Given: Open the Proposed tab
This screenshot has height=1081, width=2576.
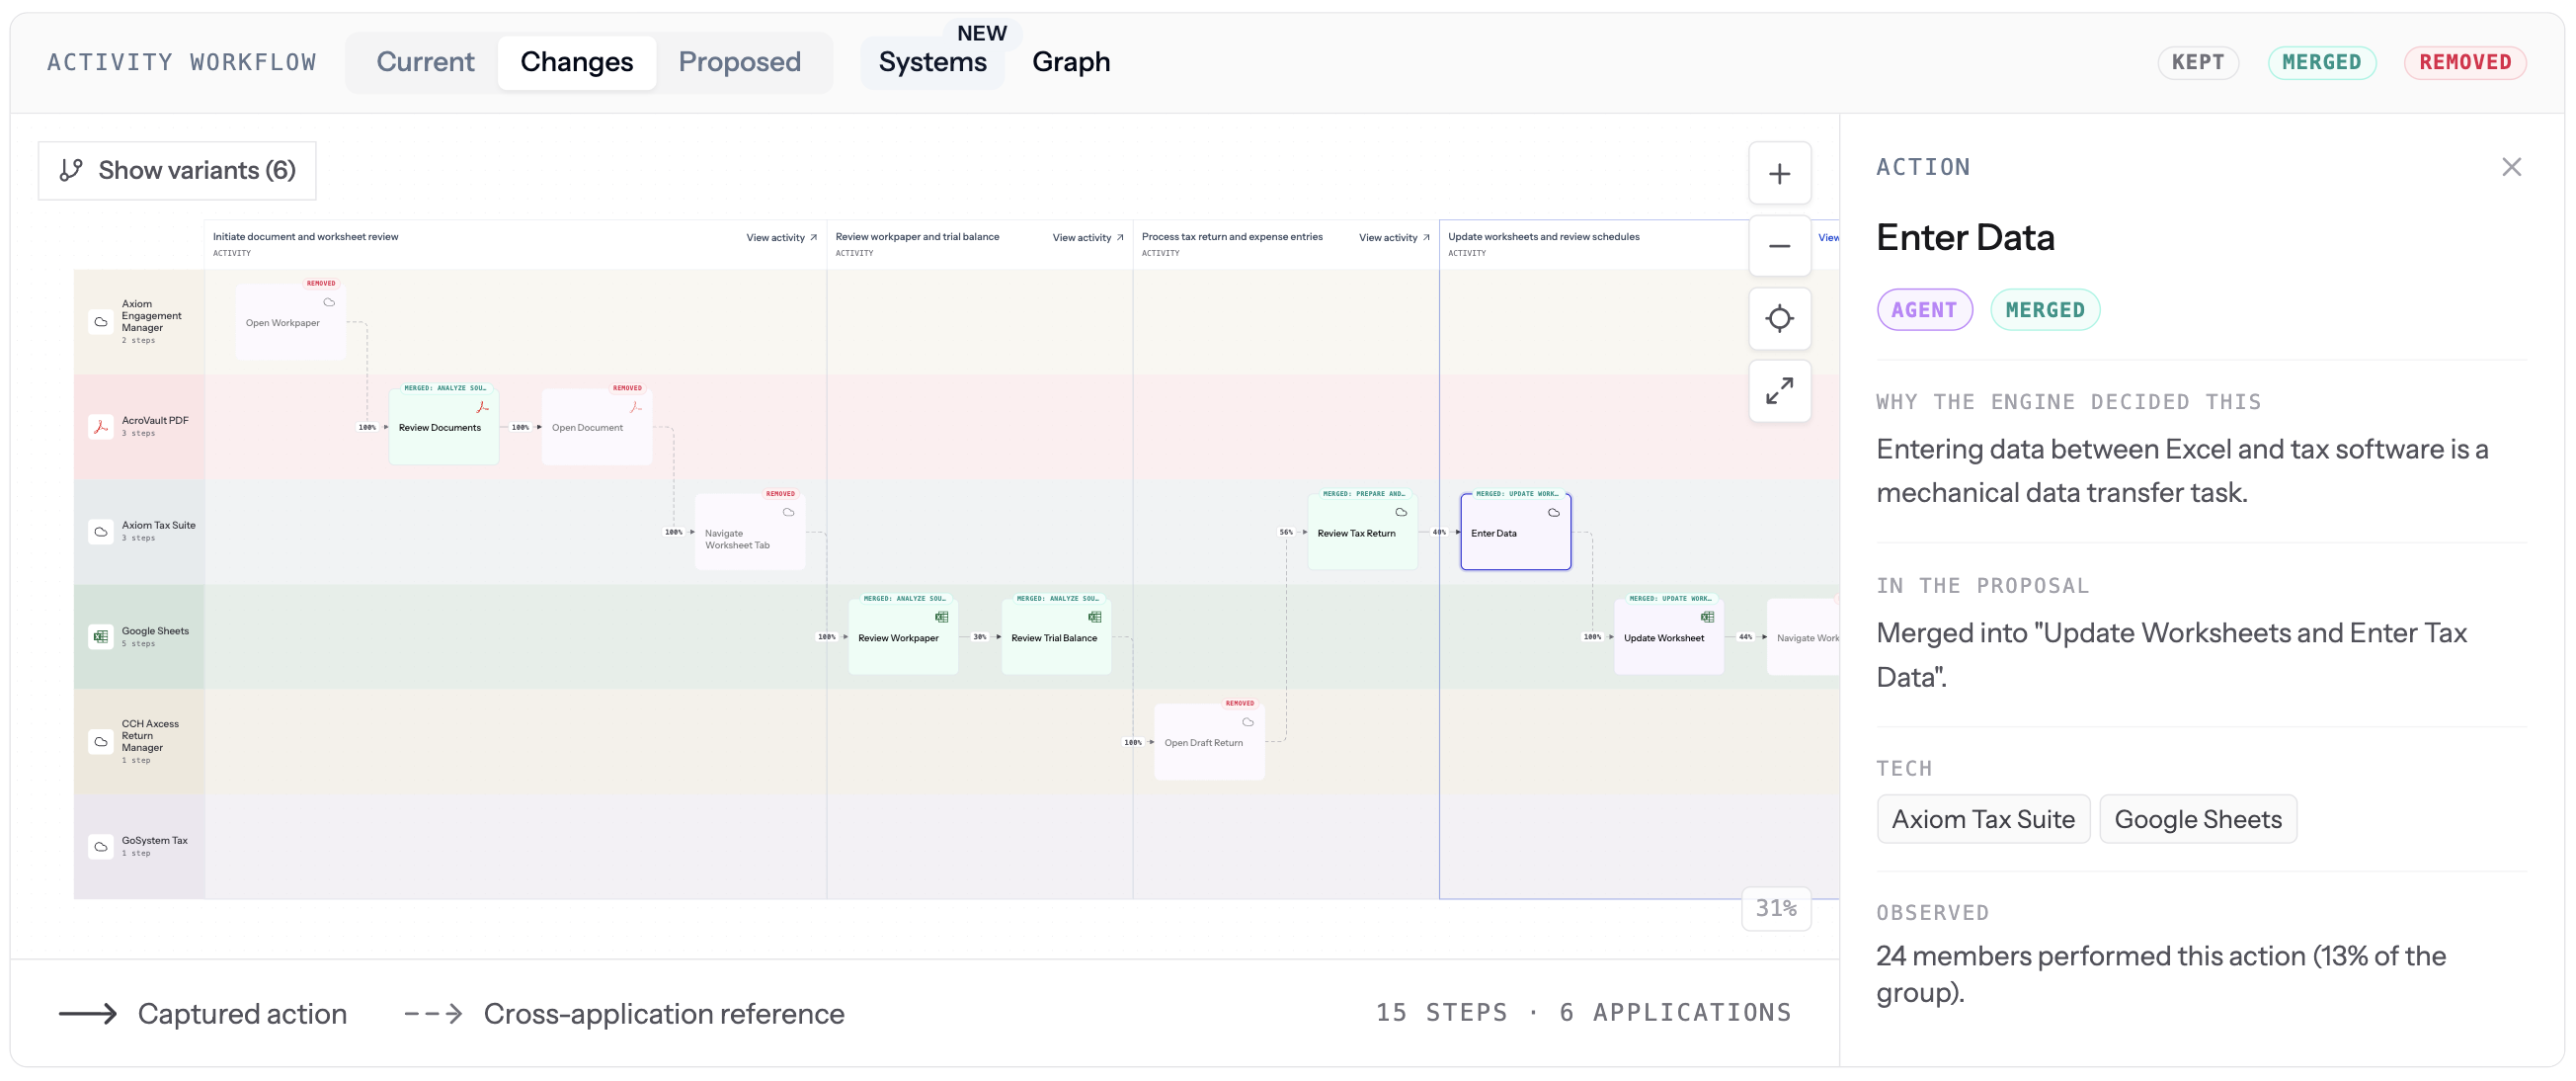Looking at the screenshot, I should pyautogui.click(x=740, y=62).
